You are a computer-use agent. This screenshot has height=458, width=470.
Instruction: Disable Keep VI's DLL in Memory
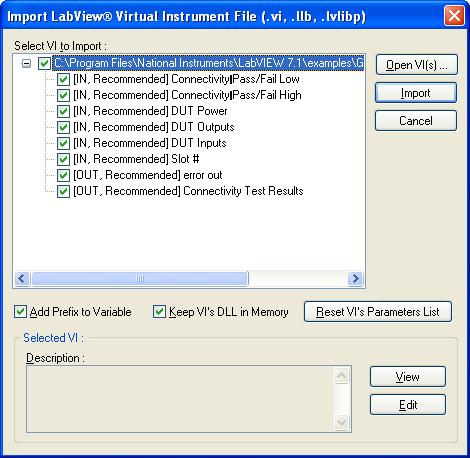[x=159, y=312]
